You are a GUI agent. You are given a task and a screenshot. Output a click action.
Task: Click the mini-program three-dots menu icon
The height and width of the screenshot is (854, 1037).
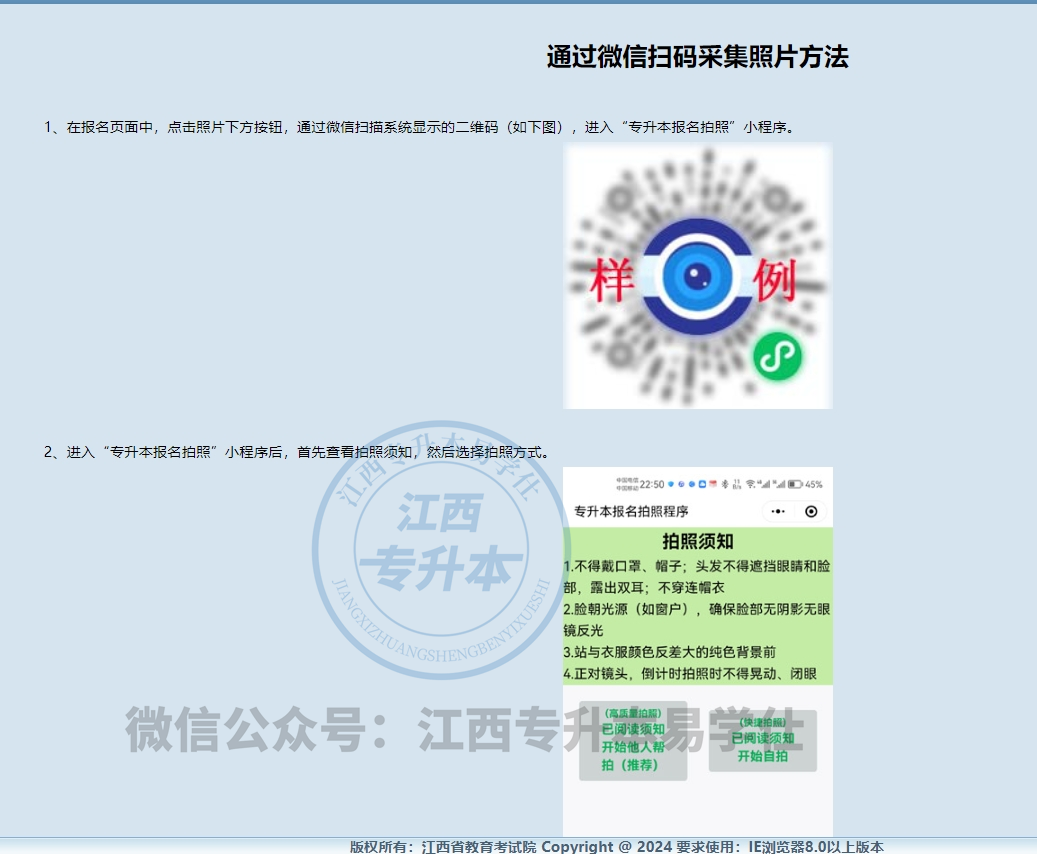click(x=778, y=511)
